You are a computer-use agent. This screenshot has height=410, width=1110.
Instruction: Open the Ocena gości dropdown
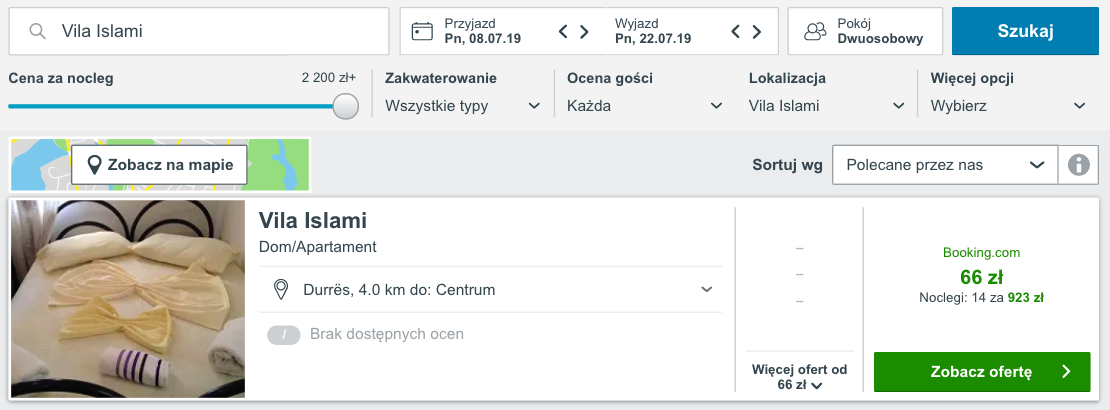pyautogui.click(x=645, y=106)
